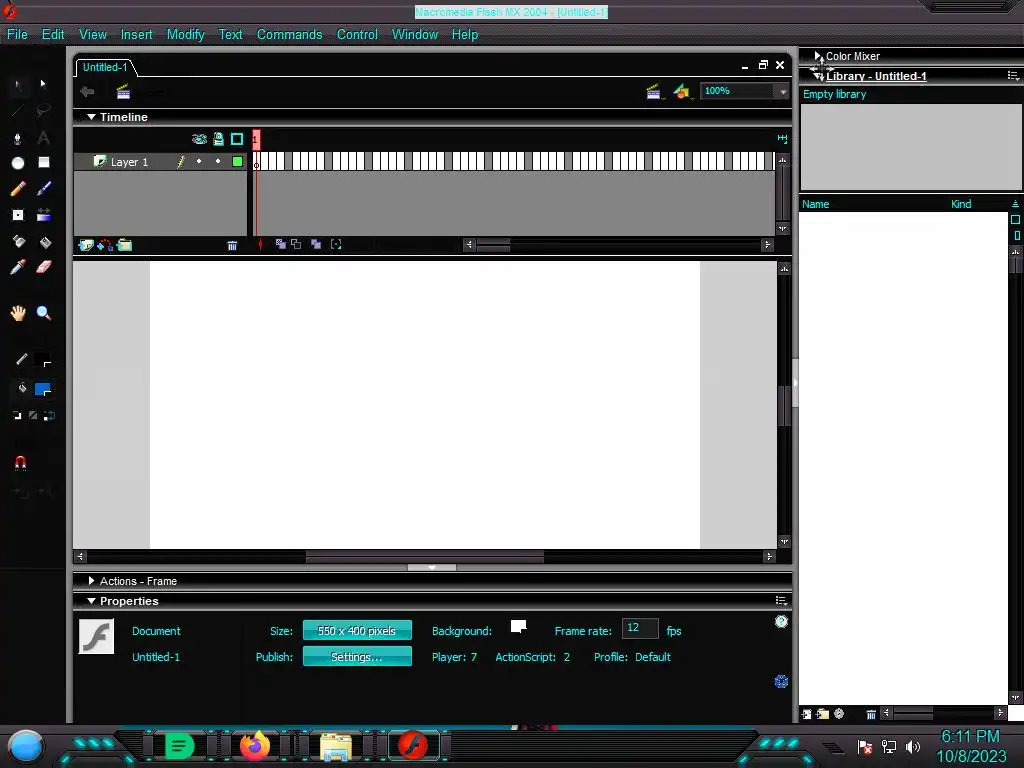Select the Text tool
Image resolution: width=1024 pixels, height=768 pixels.
[43, 138]
